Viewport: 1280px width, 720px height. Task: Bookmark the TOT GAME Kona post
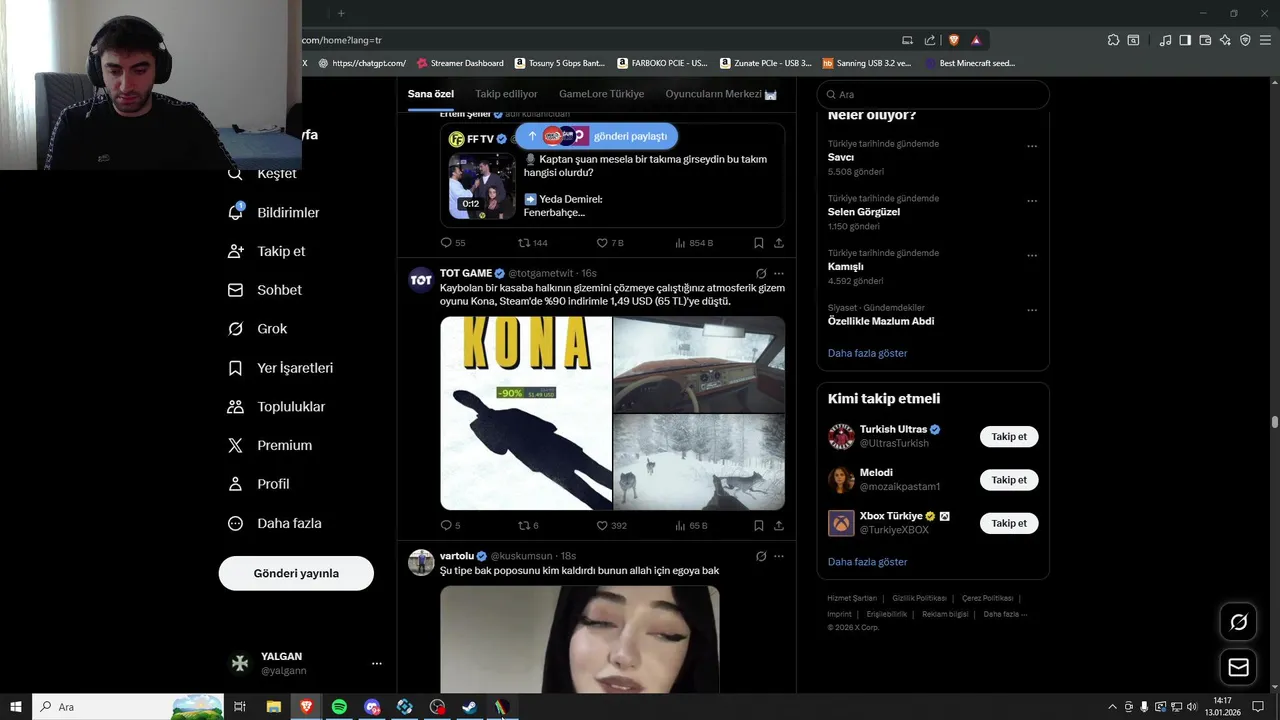tap(759, 525)
